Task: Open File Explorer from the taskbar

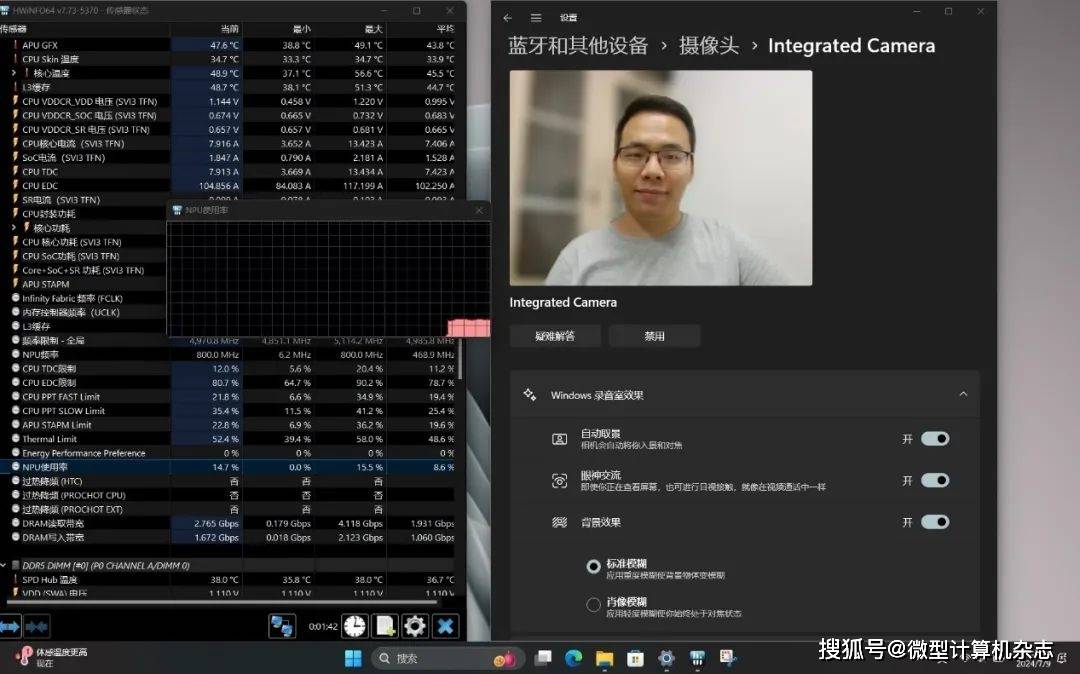Action: (604, 658)
